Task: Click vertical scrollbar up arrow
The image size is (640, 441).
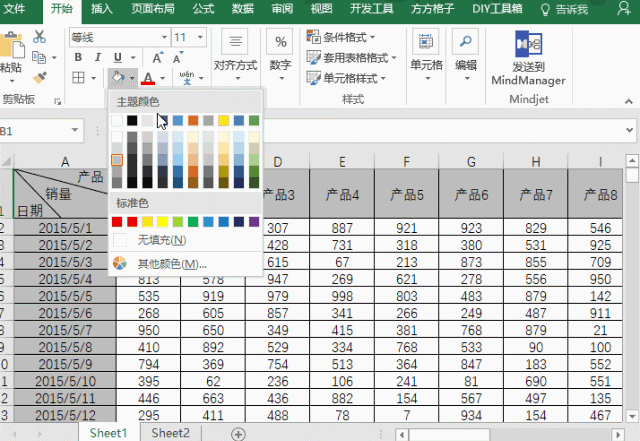Action: 632,161
